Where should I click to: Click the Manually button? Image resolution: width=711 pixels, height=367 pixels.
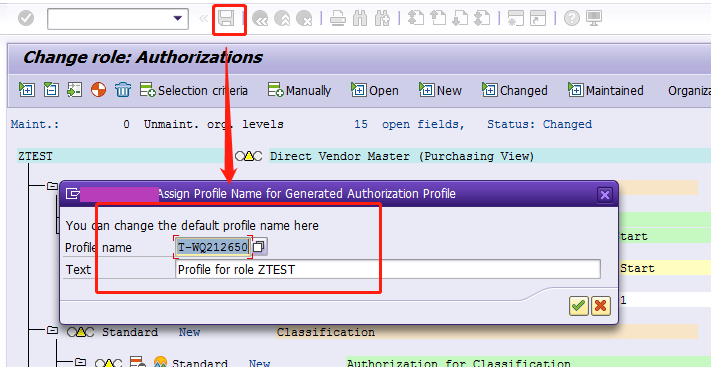click(x=300, y=90)
